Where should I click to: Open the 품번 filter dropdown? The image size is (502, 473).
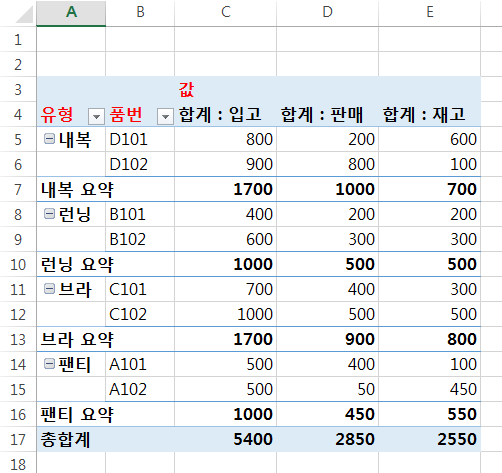tap(165, 116)
